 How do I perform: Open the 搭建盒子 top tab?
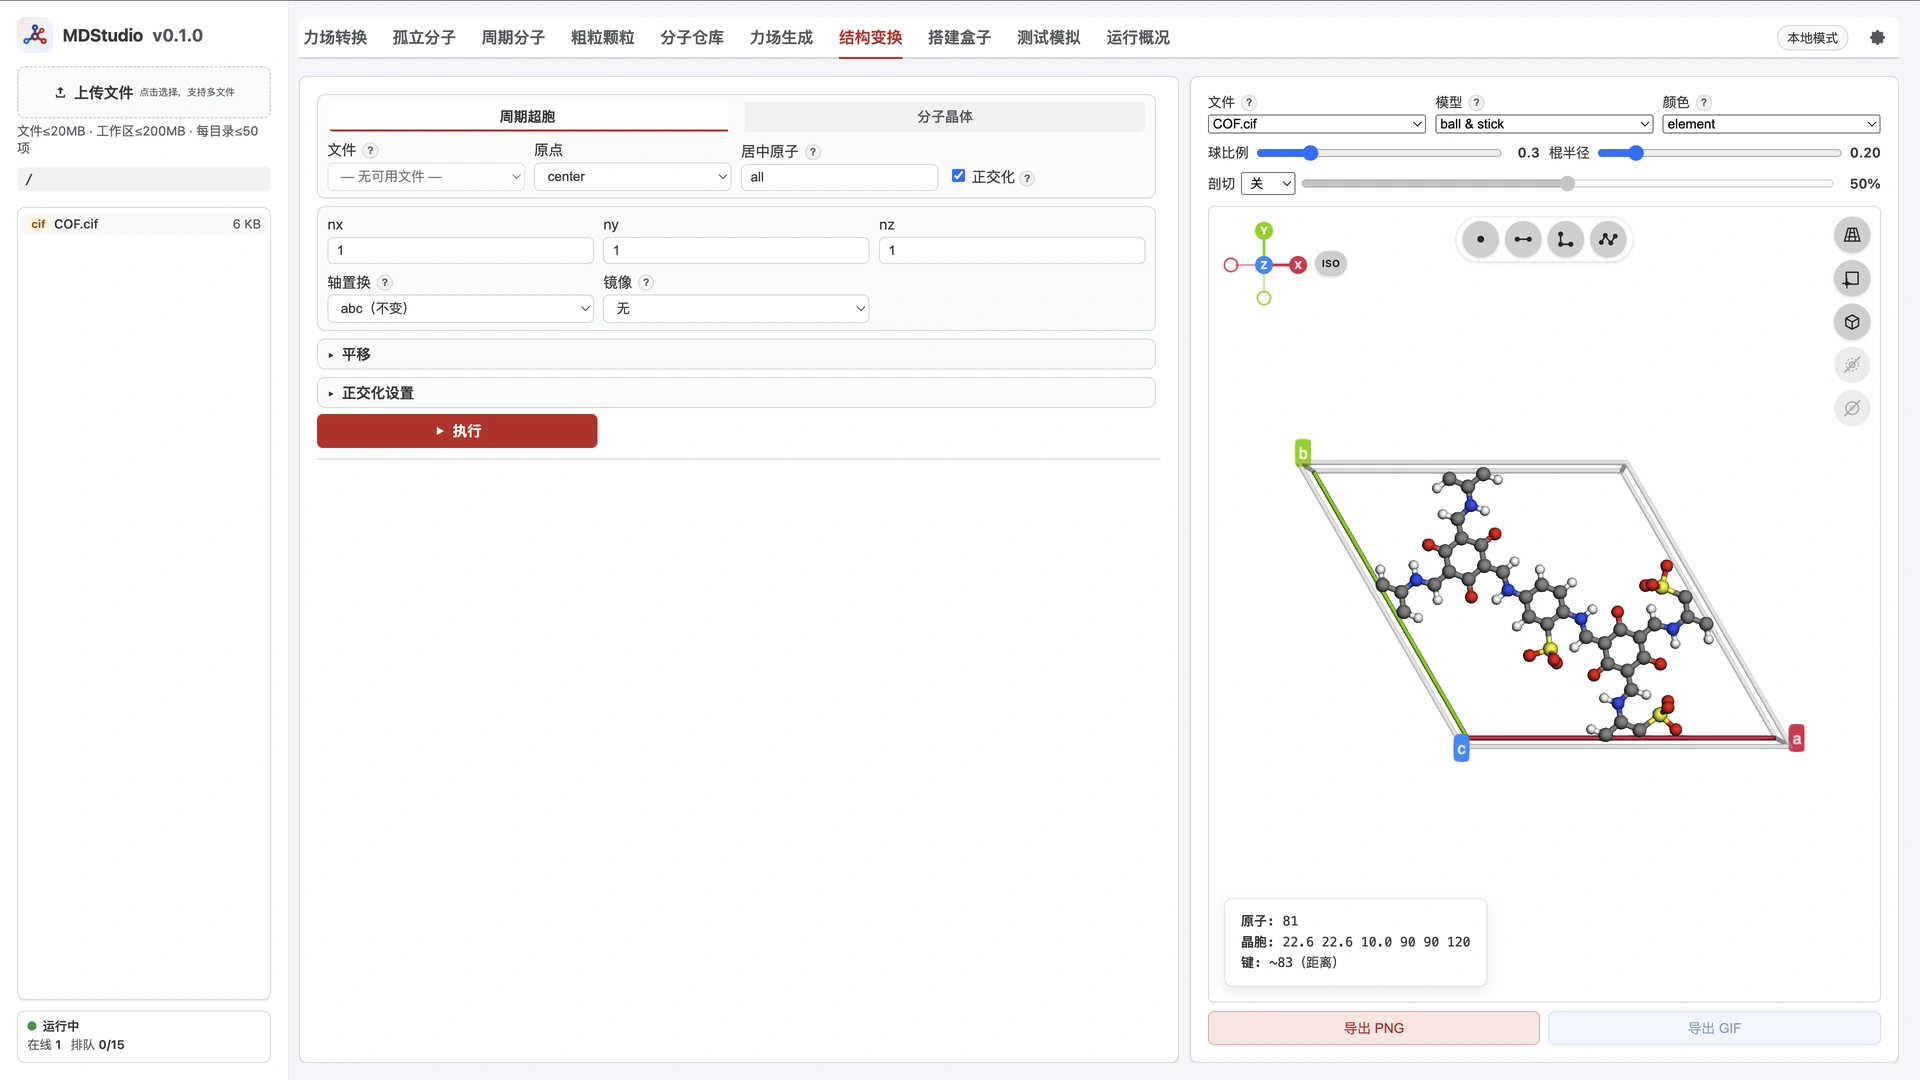click(x=959, y=37)
